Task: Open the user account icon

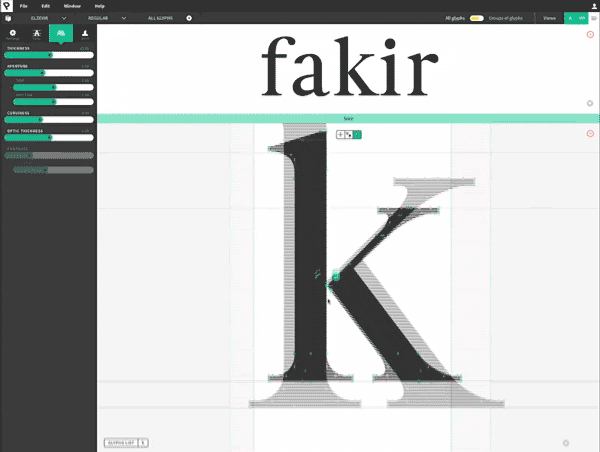Action: pos(593,6)
